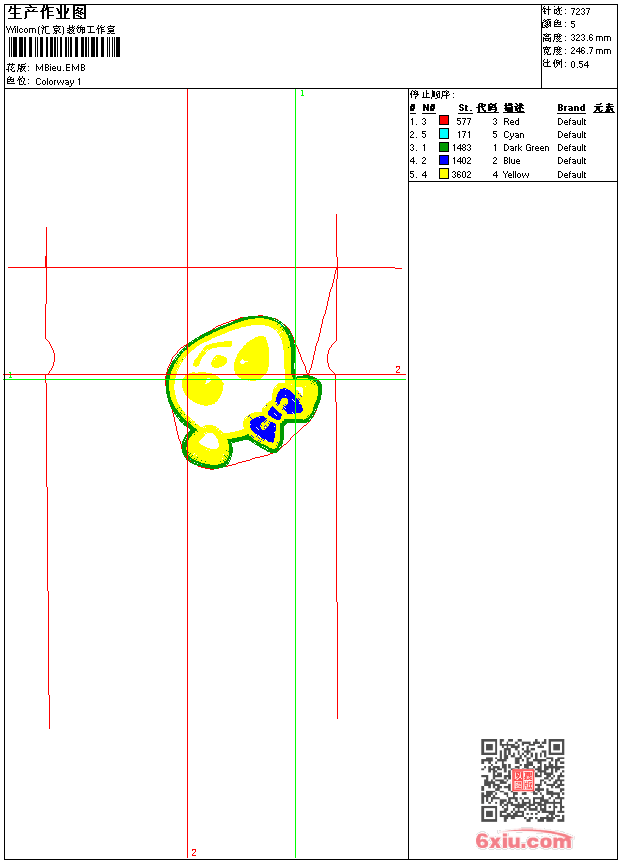Image resolution: width=620 pixels, height=860 pixels.
Task: Select the file name 'MBieu.EMB'
Action: click(60, 68)
